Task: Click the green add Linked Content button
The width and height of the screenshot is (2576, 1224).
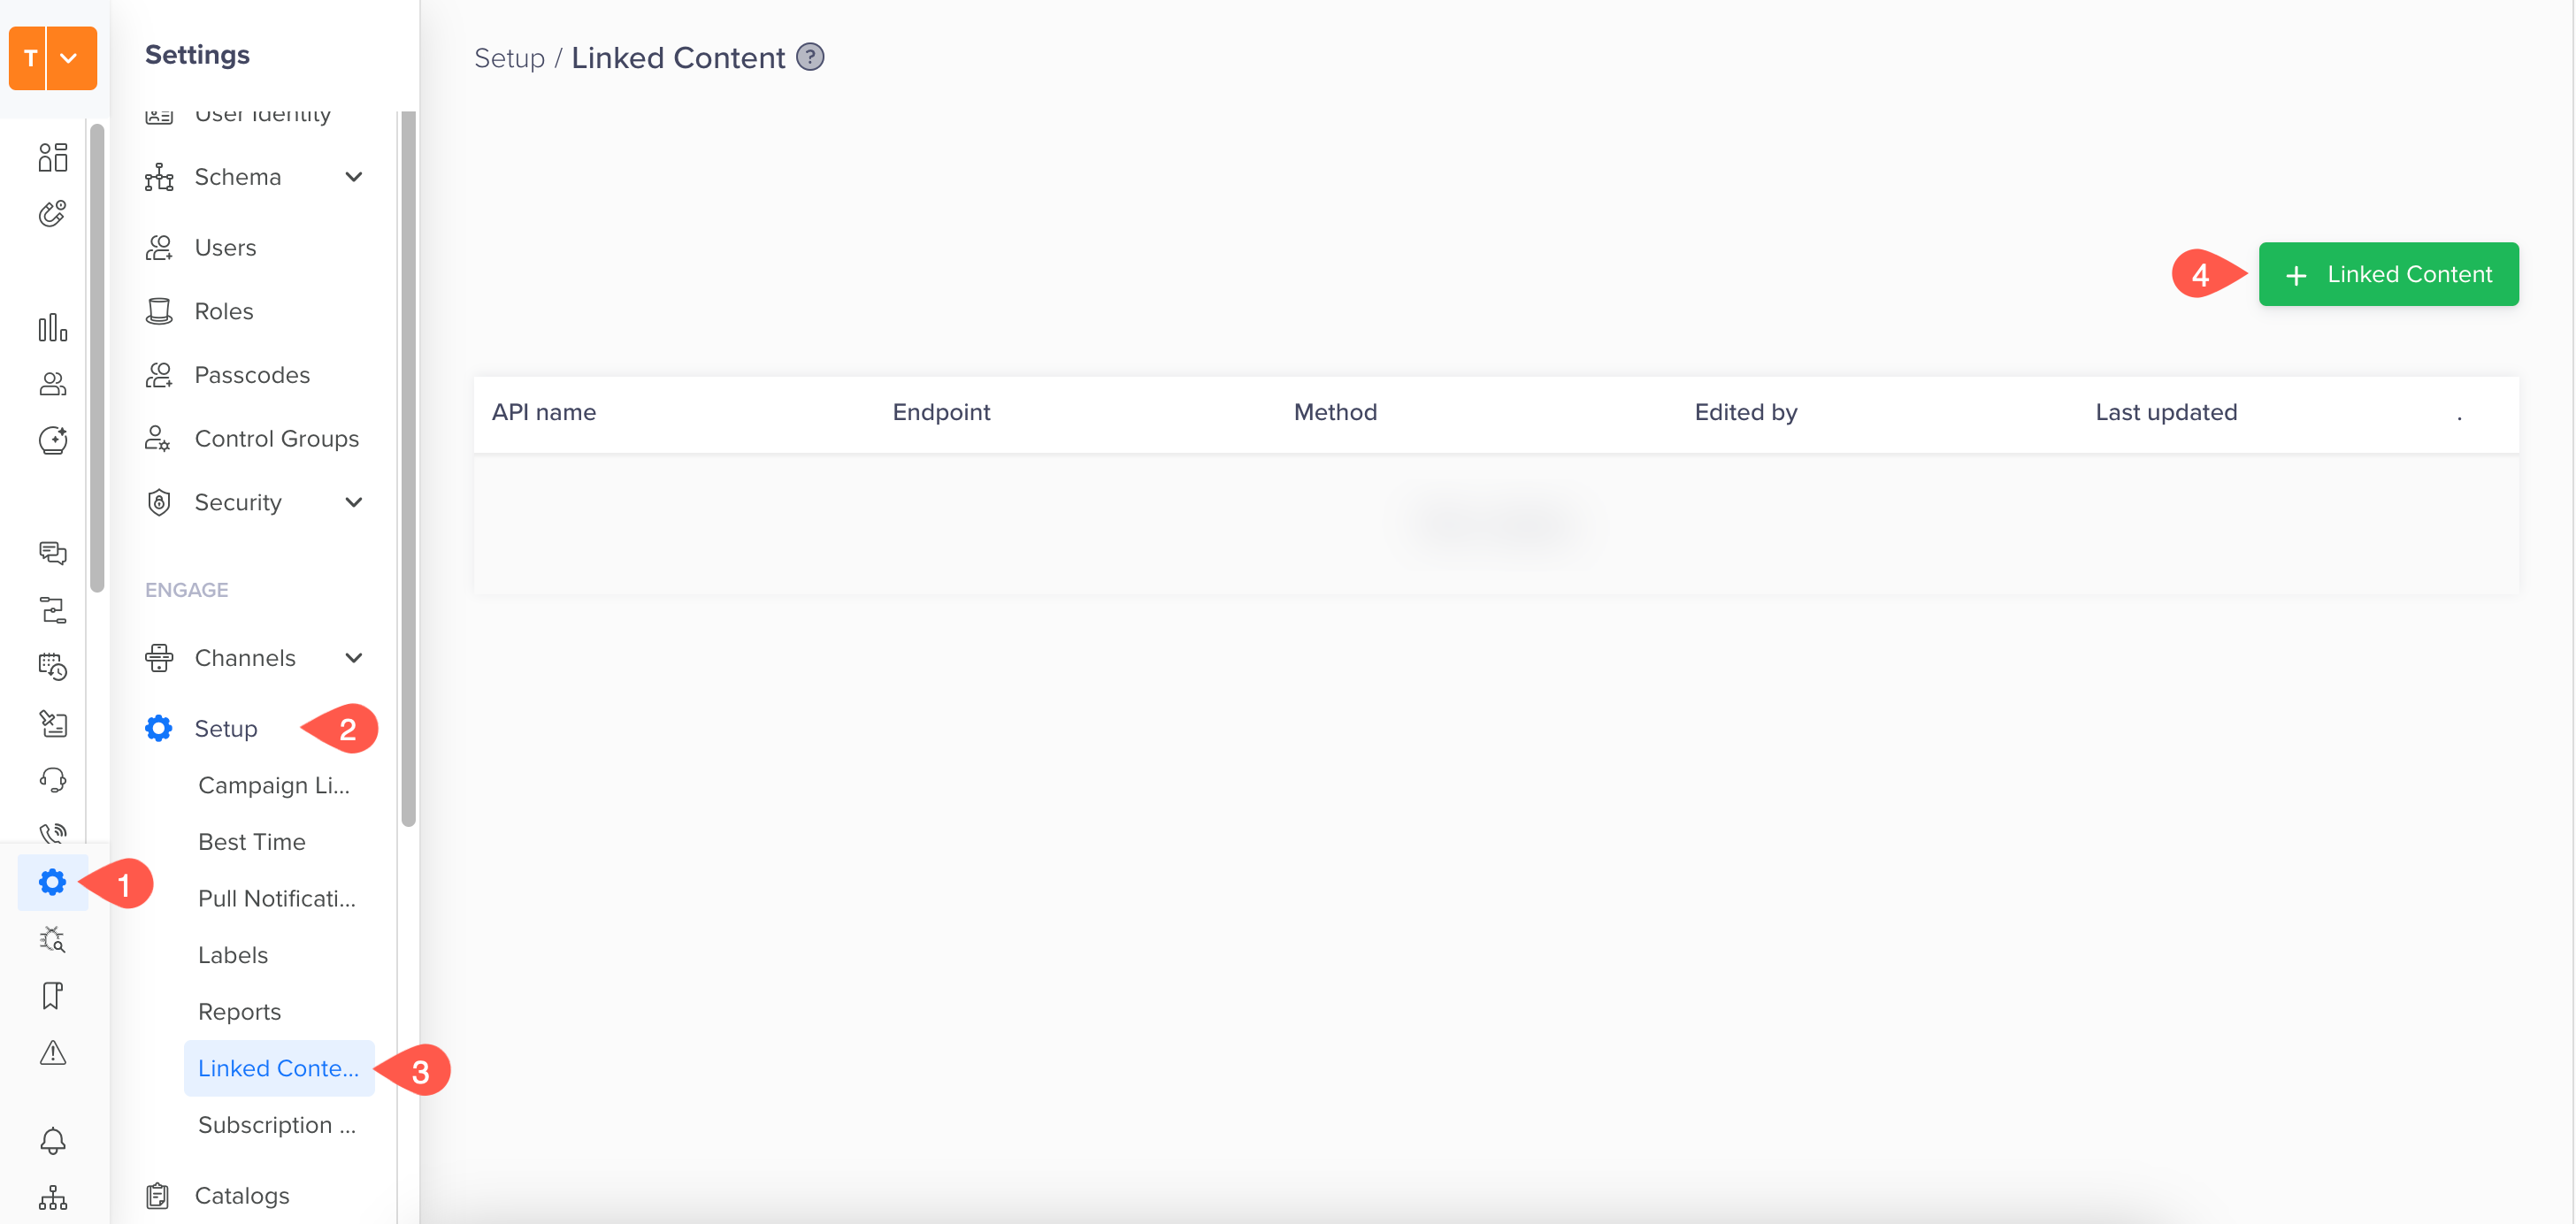Action: [x=2388, y=274]
